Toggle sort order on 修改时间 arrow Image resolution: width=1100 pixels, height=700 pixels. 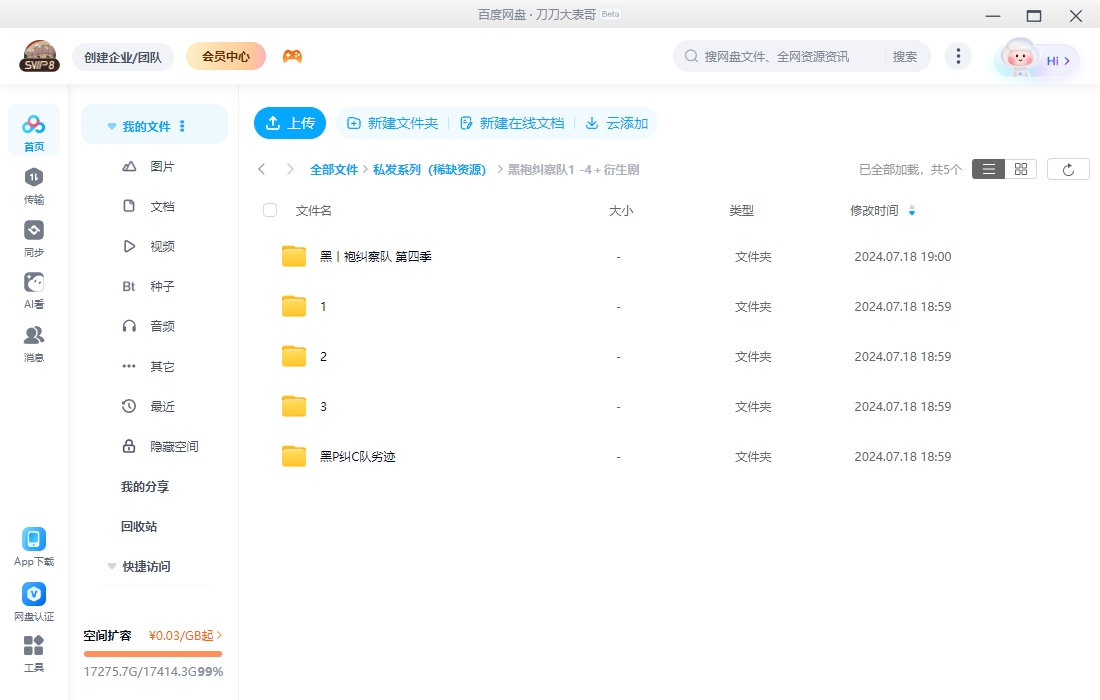point(912,210)
